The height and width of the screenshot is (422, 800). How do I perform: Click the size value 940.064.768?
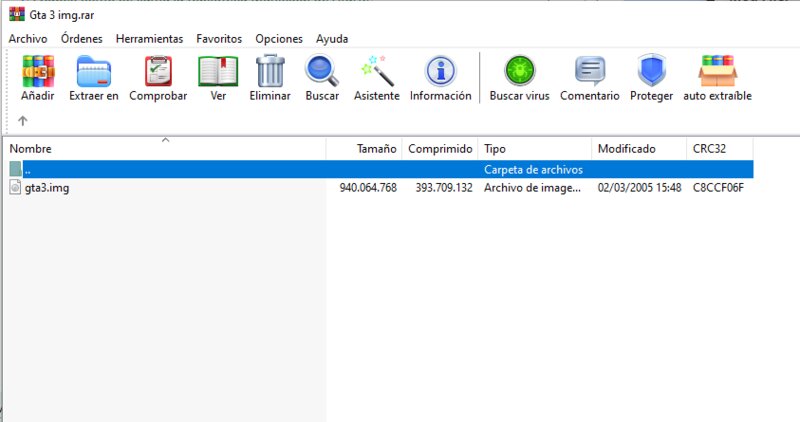tap(368, 188)
